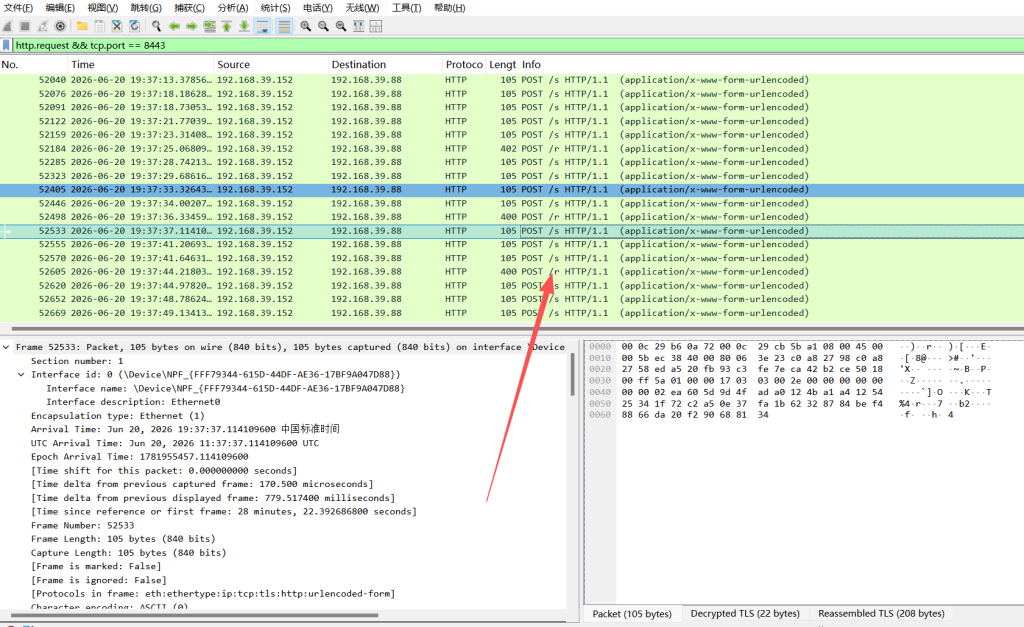This screenshot has width=1024, height=627.
Task: Start a new packet capture
Action: (7, 26)
